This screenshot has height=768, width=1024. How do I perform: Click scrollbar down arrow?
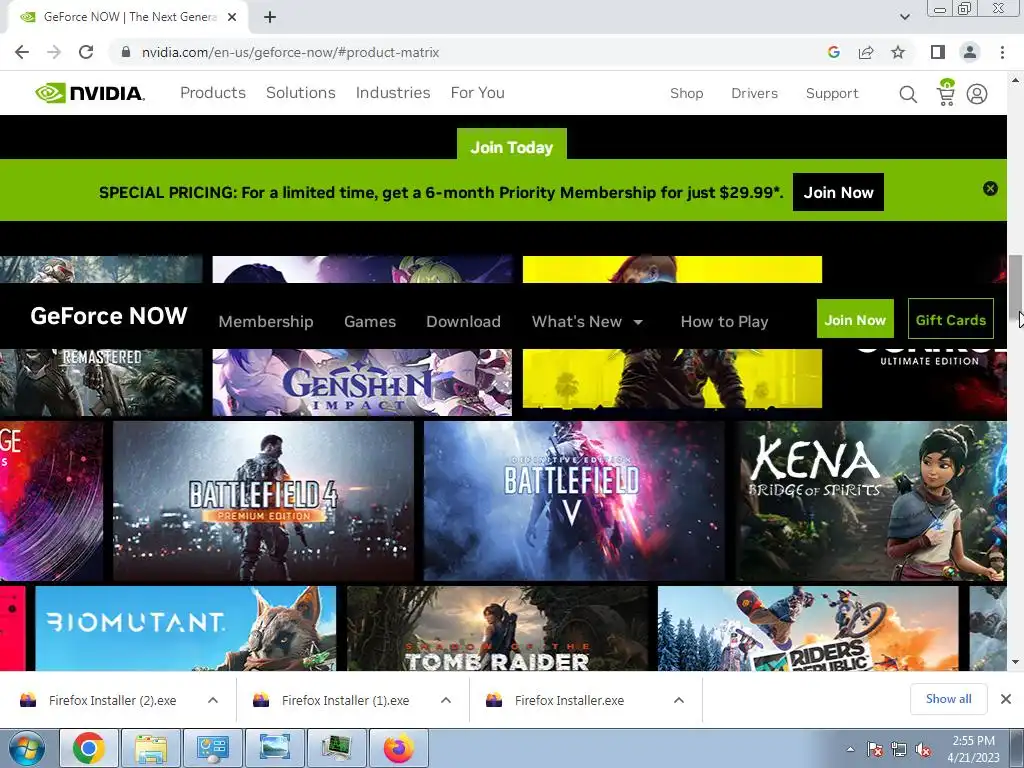[1015, 662]
